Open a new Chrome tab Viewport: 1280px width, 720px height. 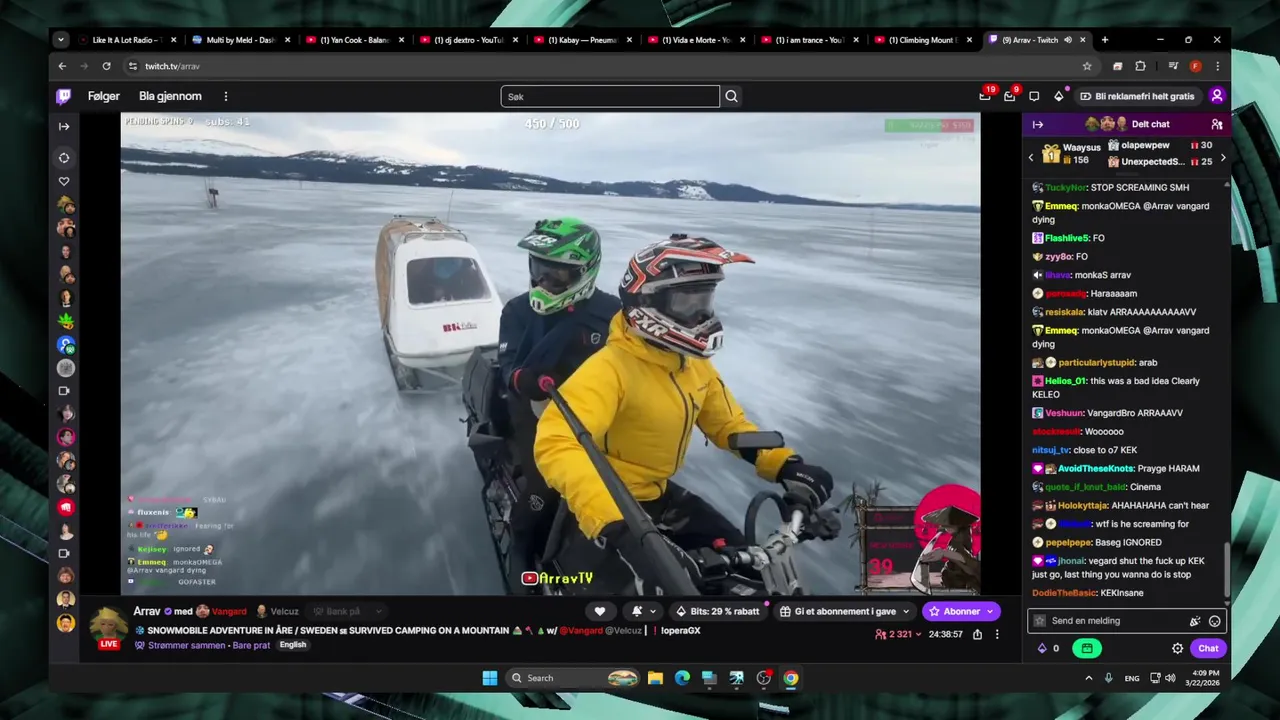click(1105, 40)
